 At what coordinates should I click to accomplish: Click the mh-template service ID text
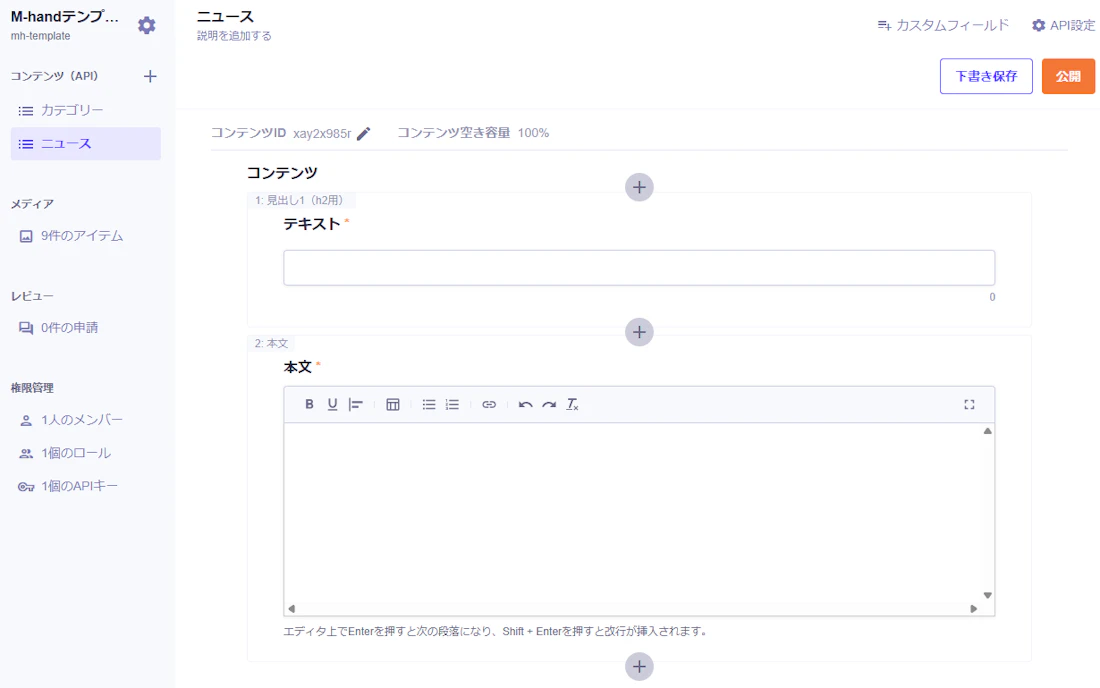point(41,36)
